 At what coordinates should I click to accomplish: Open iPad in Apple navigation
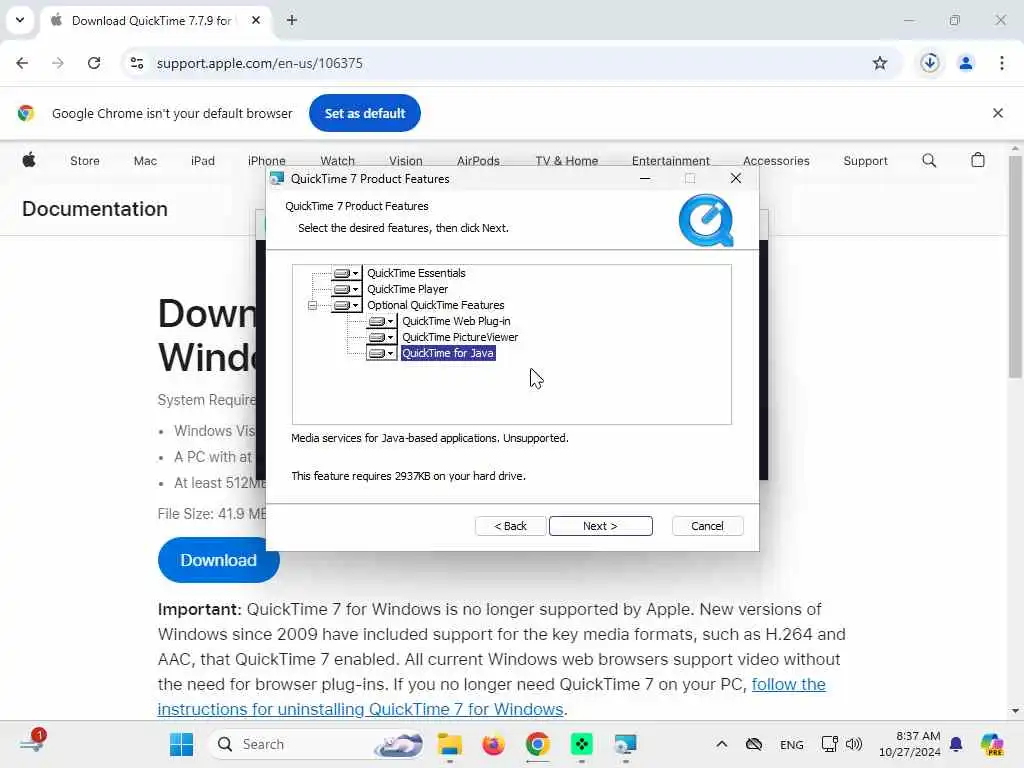tap(202, 161)
